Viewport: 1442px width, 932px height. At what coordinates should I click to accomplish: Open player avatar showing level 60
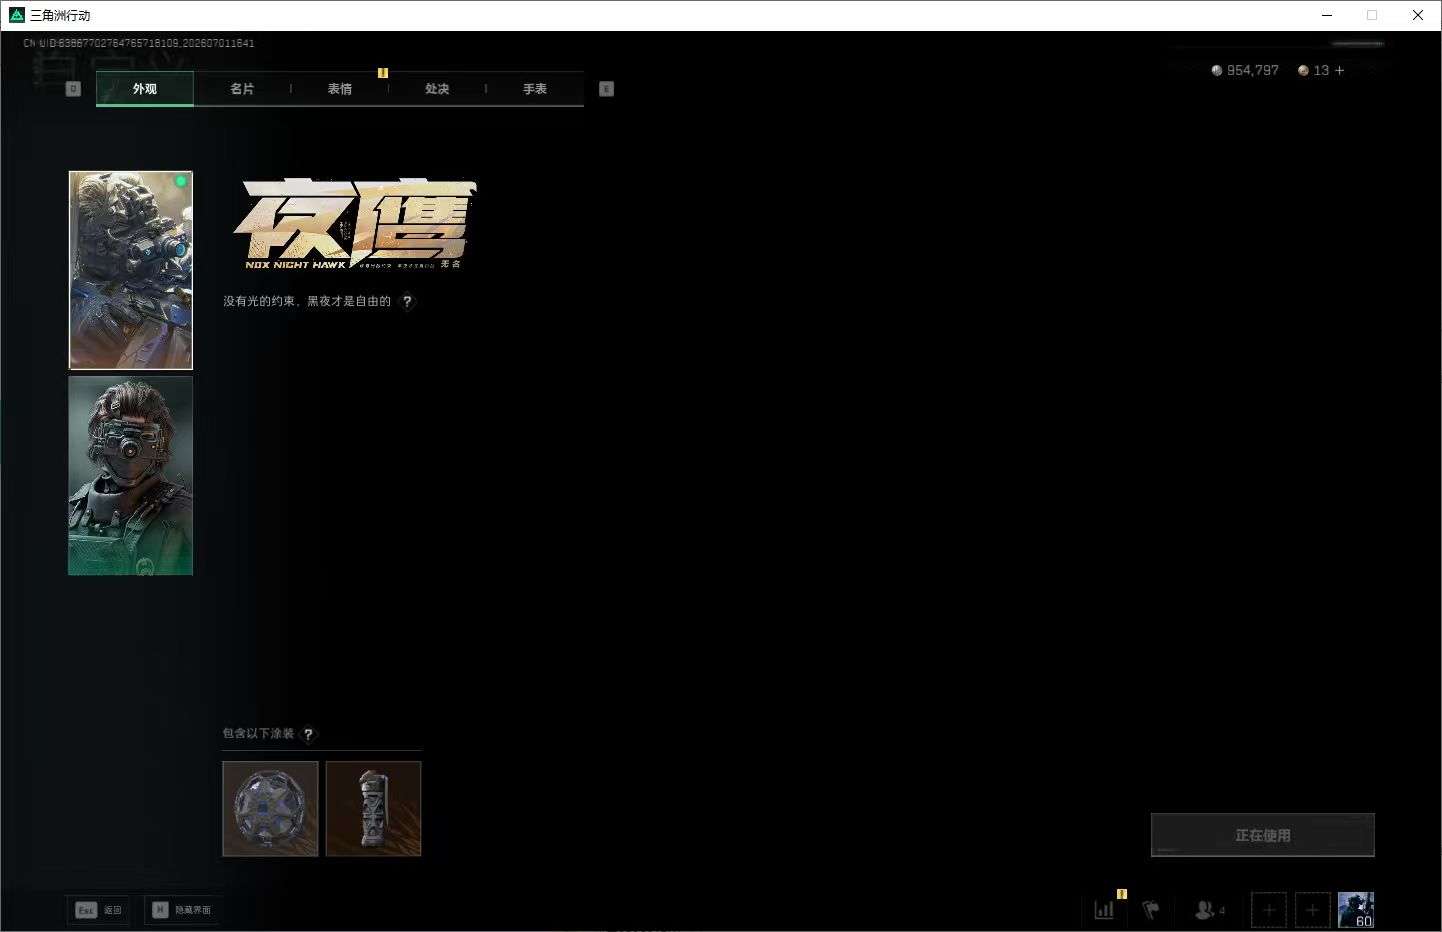click(x=1356, y=910)
